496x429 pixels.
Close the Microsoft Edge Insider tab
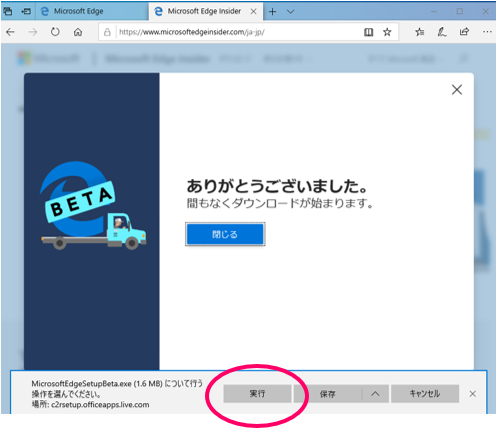[x=253, y=12]
